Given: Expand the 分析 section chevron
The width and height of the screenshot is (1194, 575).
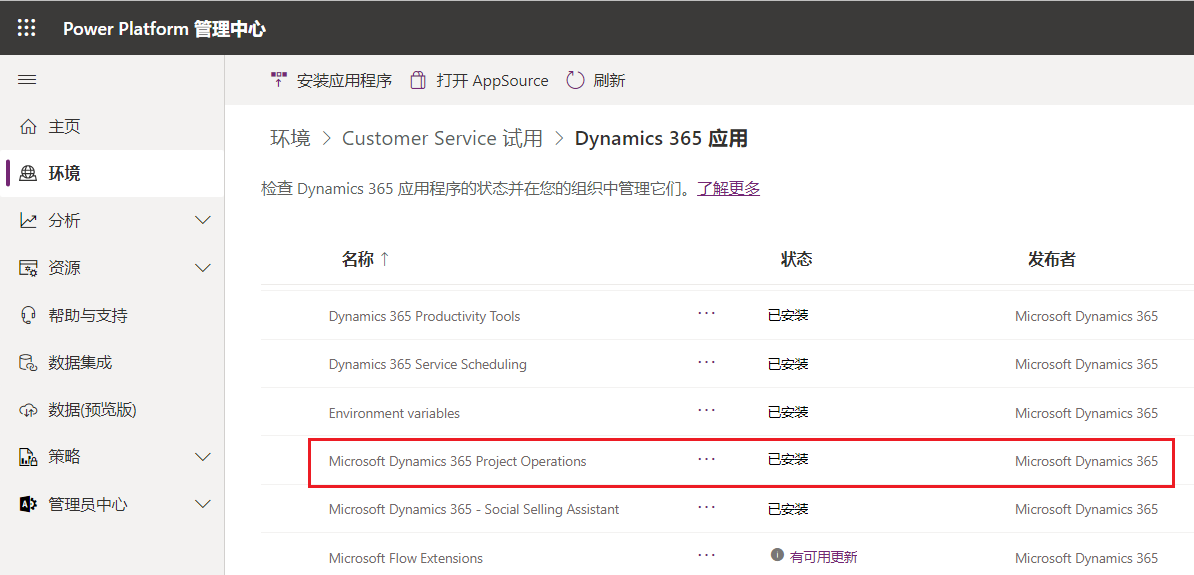Looking at the screenshot, I should point(203,221).
